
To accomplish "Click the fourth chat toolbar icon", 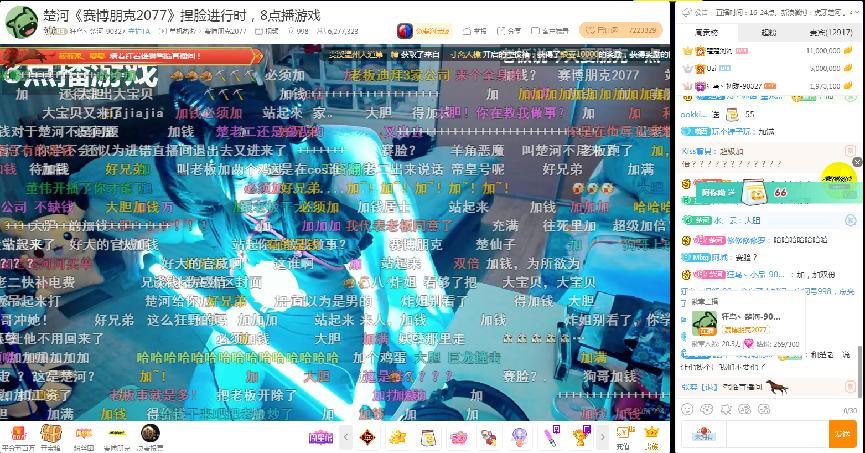I will (x=745, y=409).
